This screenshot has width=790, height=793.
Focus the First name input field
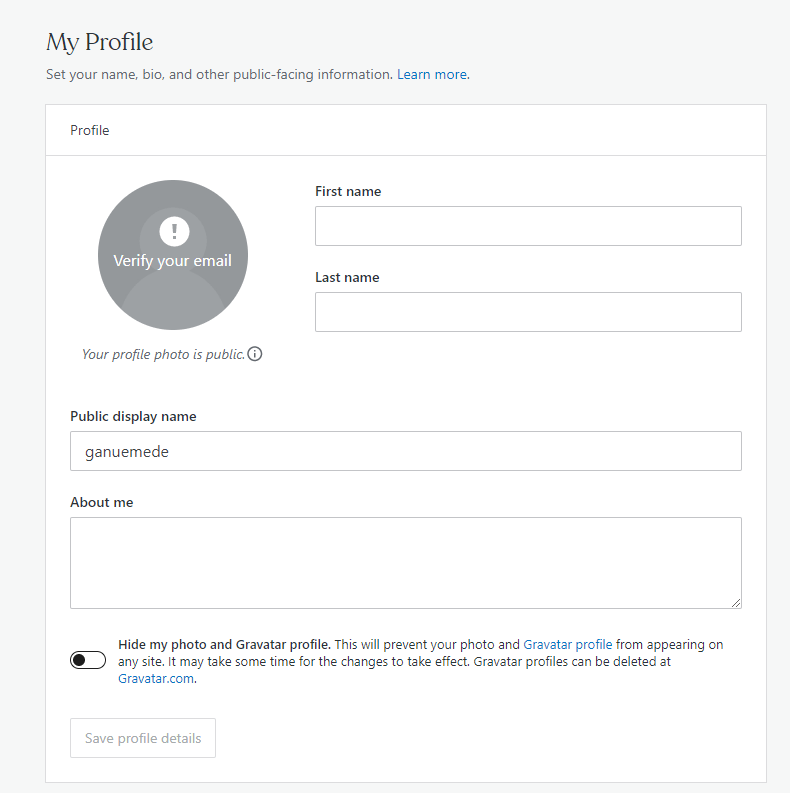pos(528,226)
